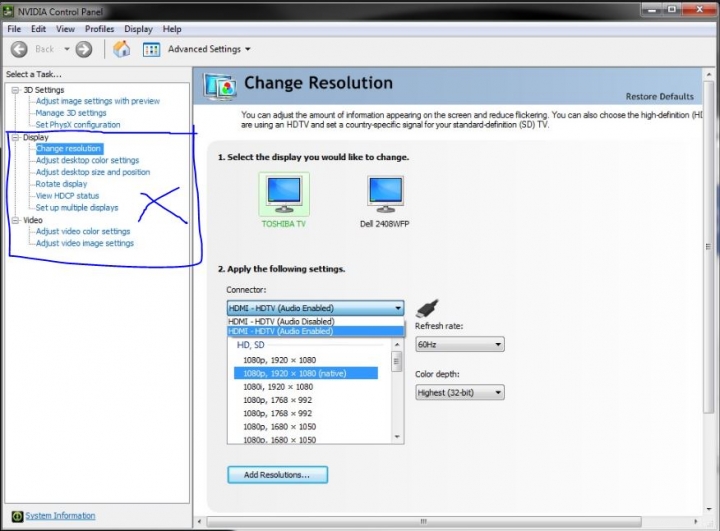Click the Change Resolution header icon
Viewport: 720px width, 531px height.
point(220,86)
